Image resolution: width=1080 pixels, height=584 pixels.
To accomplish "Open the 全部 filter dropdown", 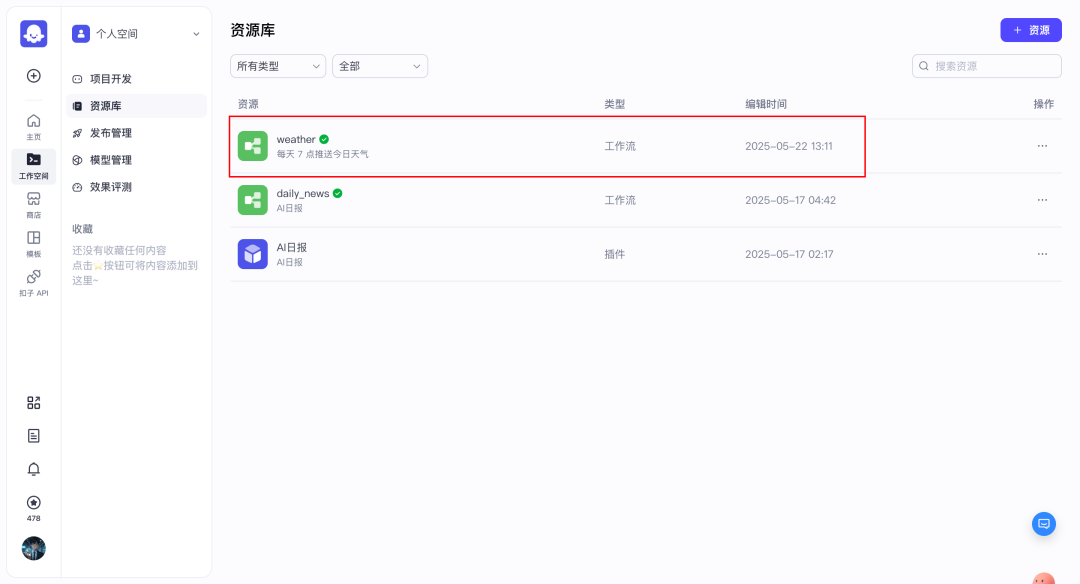I will tap(379, 66).
